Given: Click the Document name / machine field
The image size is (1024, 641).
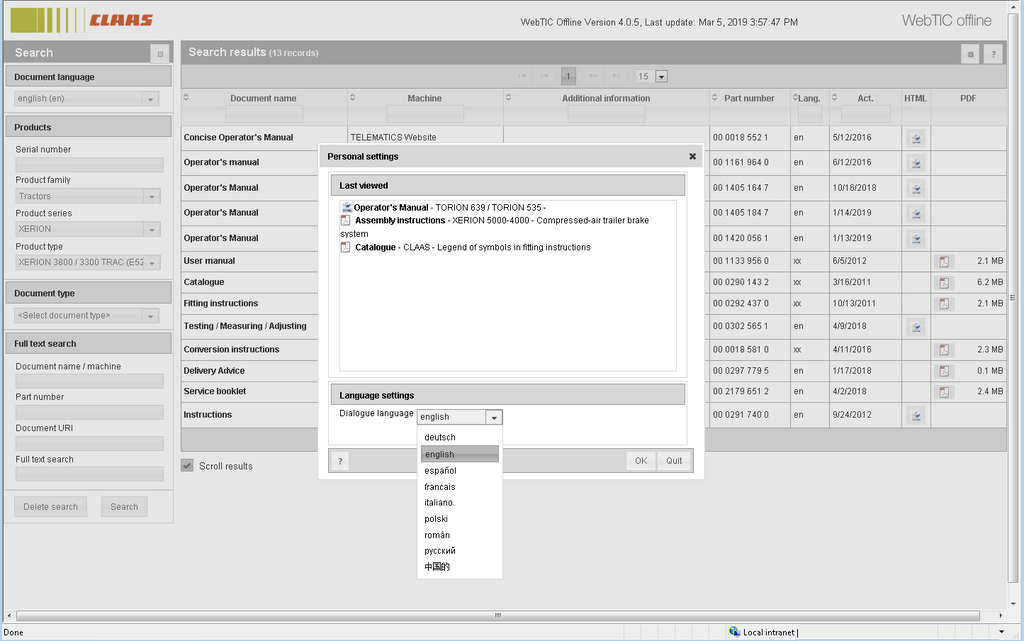Looking at the screenshot, I should click(x=89, y=381).
